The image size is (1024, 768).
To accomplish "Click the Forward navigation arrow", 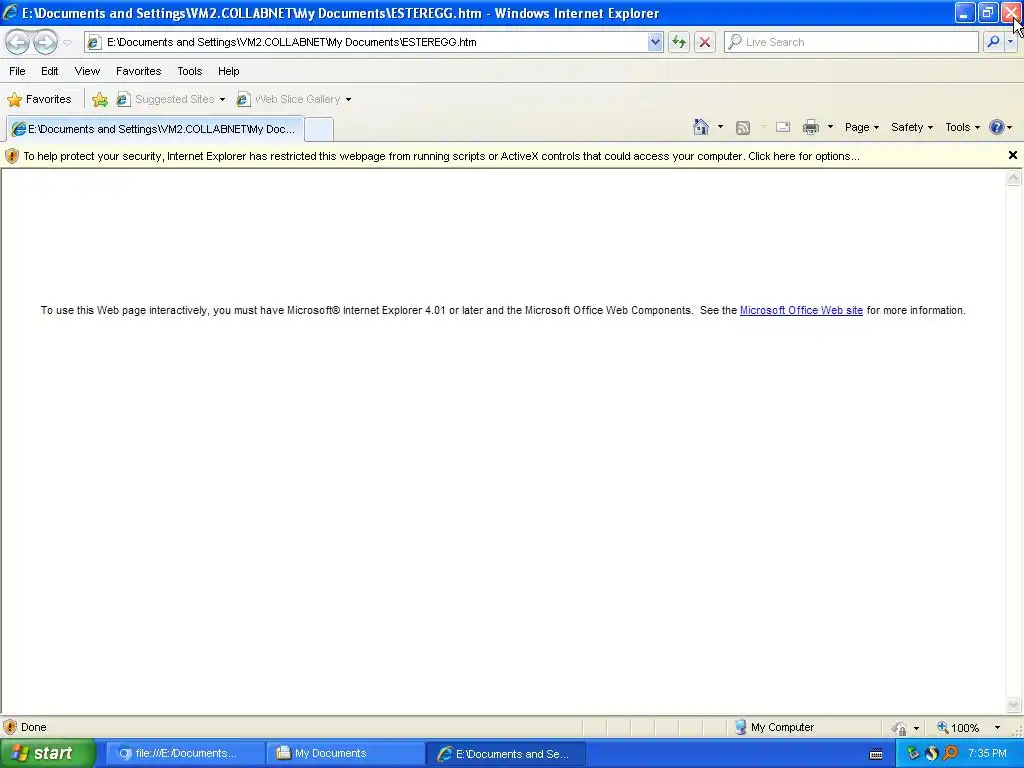I will coord(45,42).
